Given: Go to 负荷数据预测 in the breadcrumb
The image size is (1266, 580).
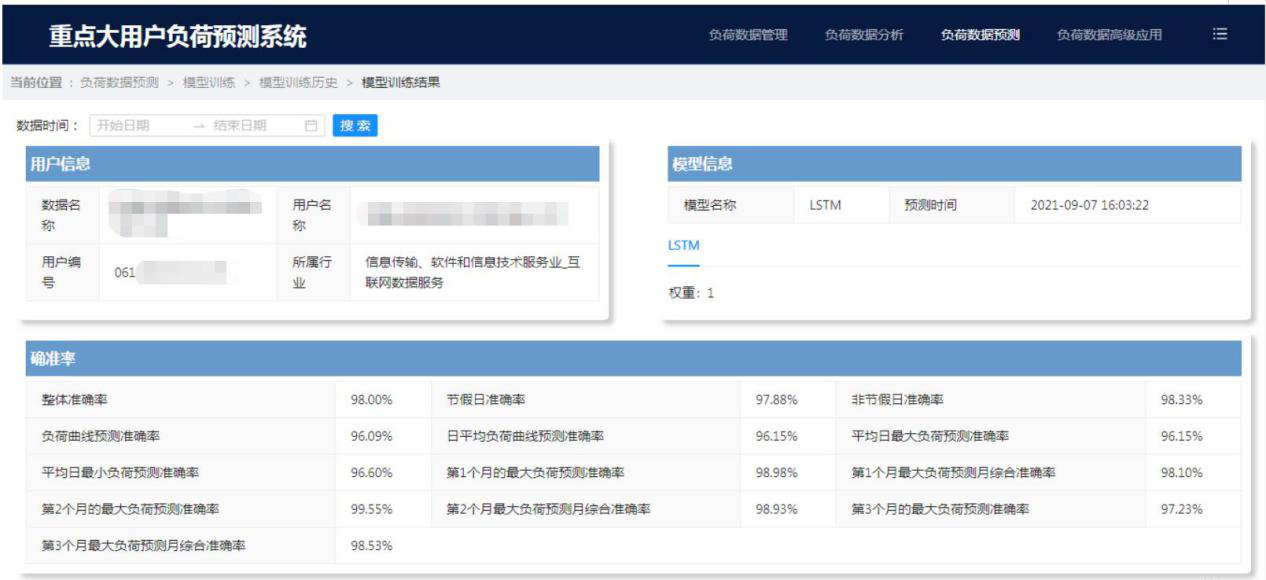Looking at the screenshot, I should click(119, 82).
